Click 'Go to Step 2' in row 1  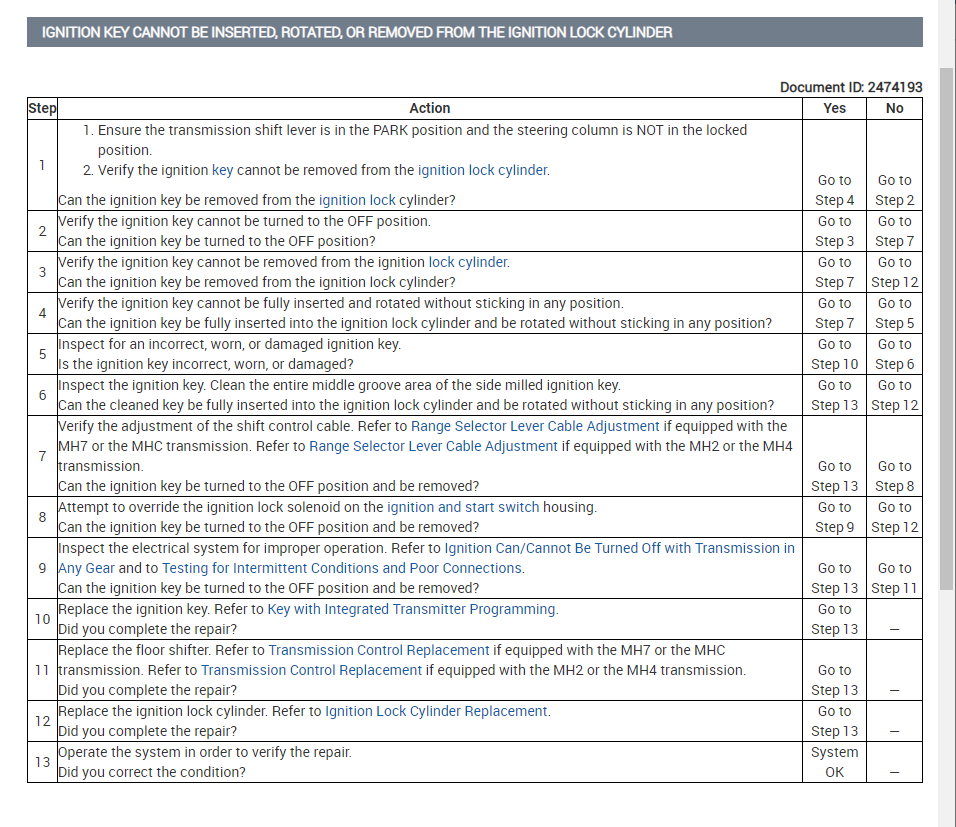point(894,190)
